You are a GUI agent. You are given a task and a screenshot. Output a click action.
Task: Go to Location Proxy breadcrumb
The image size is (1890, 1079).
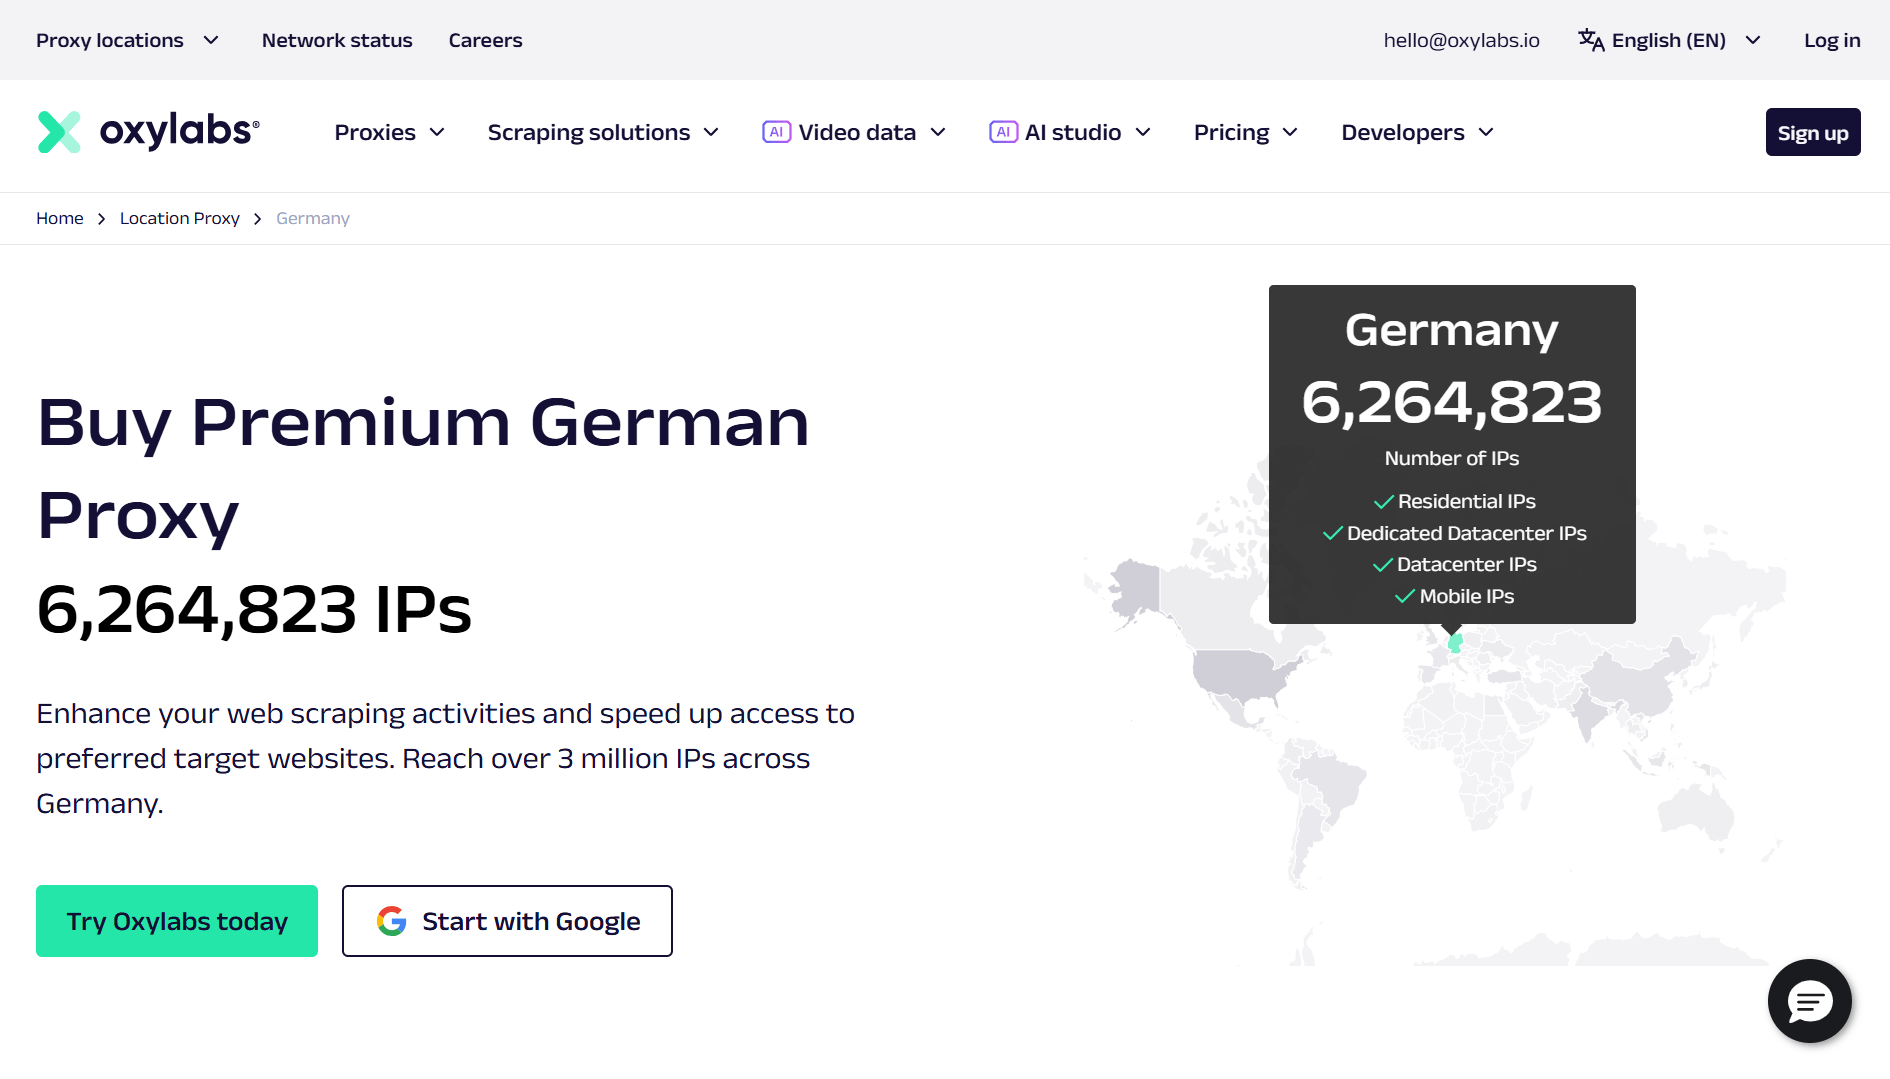tap(180, 218)
